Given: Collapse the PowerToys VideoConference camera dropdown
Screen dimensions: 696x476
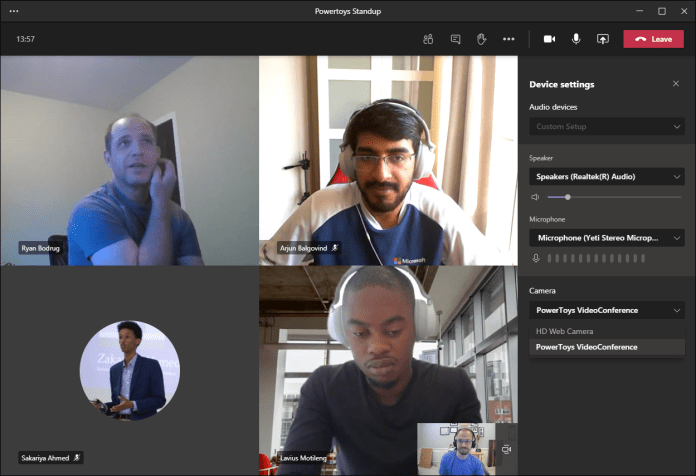Looking at the screenshot, I should (607, 310).
